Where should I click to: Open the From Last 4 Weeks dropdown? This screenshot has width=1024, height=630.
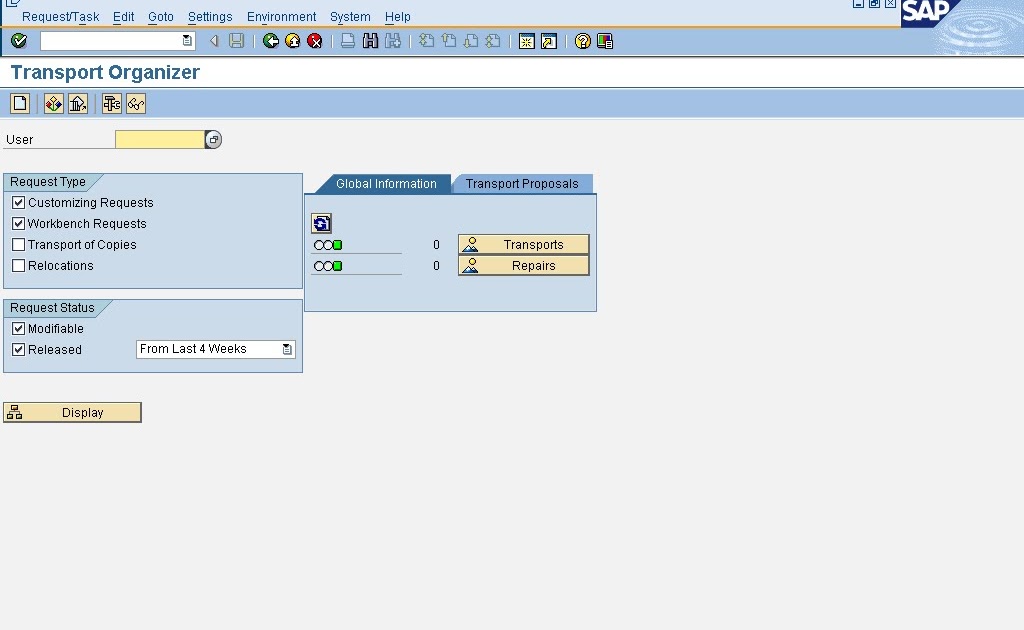coord(288,349)
